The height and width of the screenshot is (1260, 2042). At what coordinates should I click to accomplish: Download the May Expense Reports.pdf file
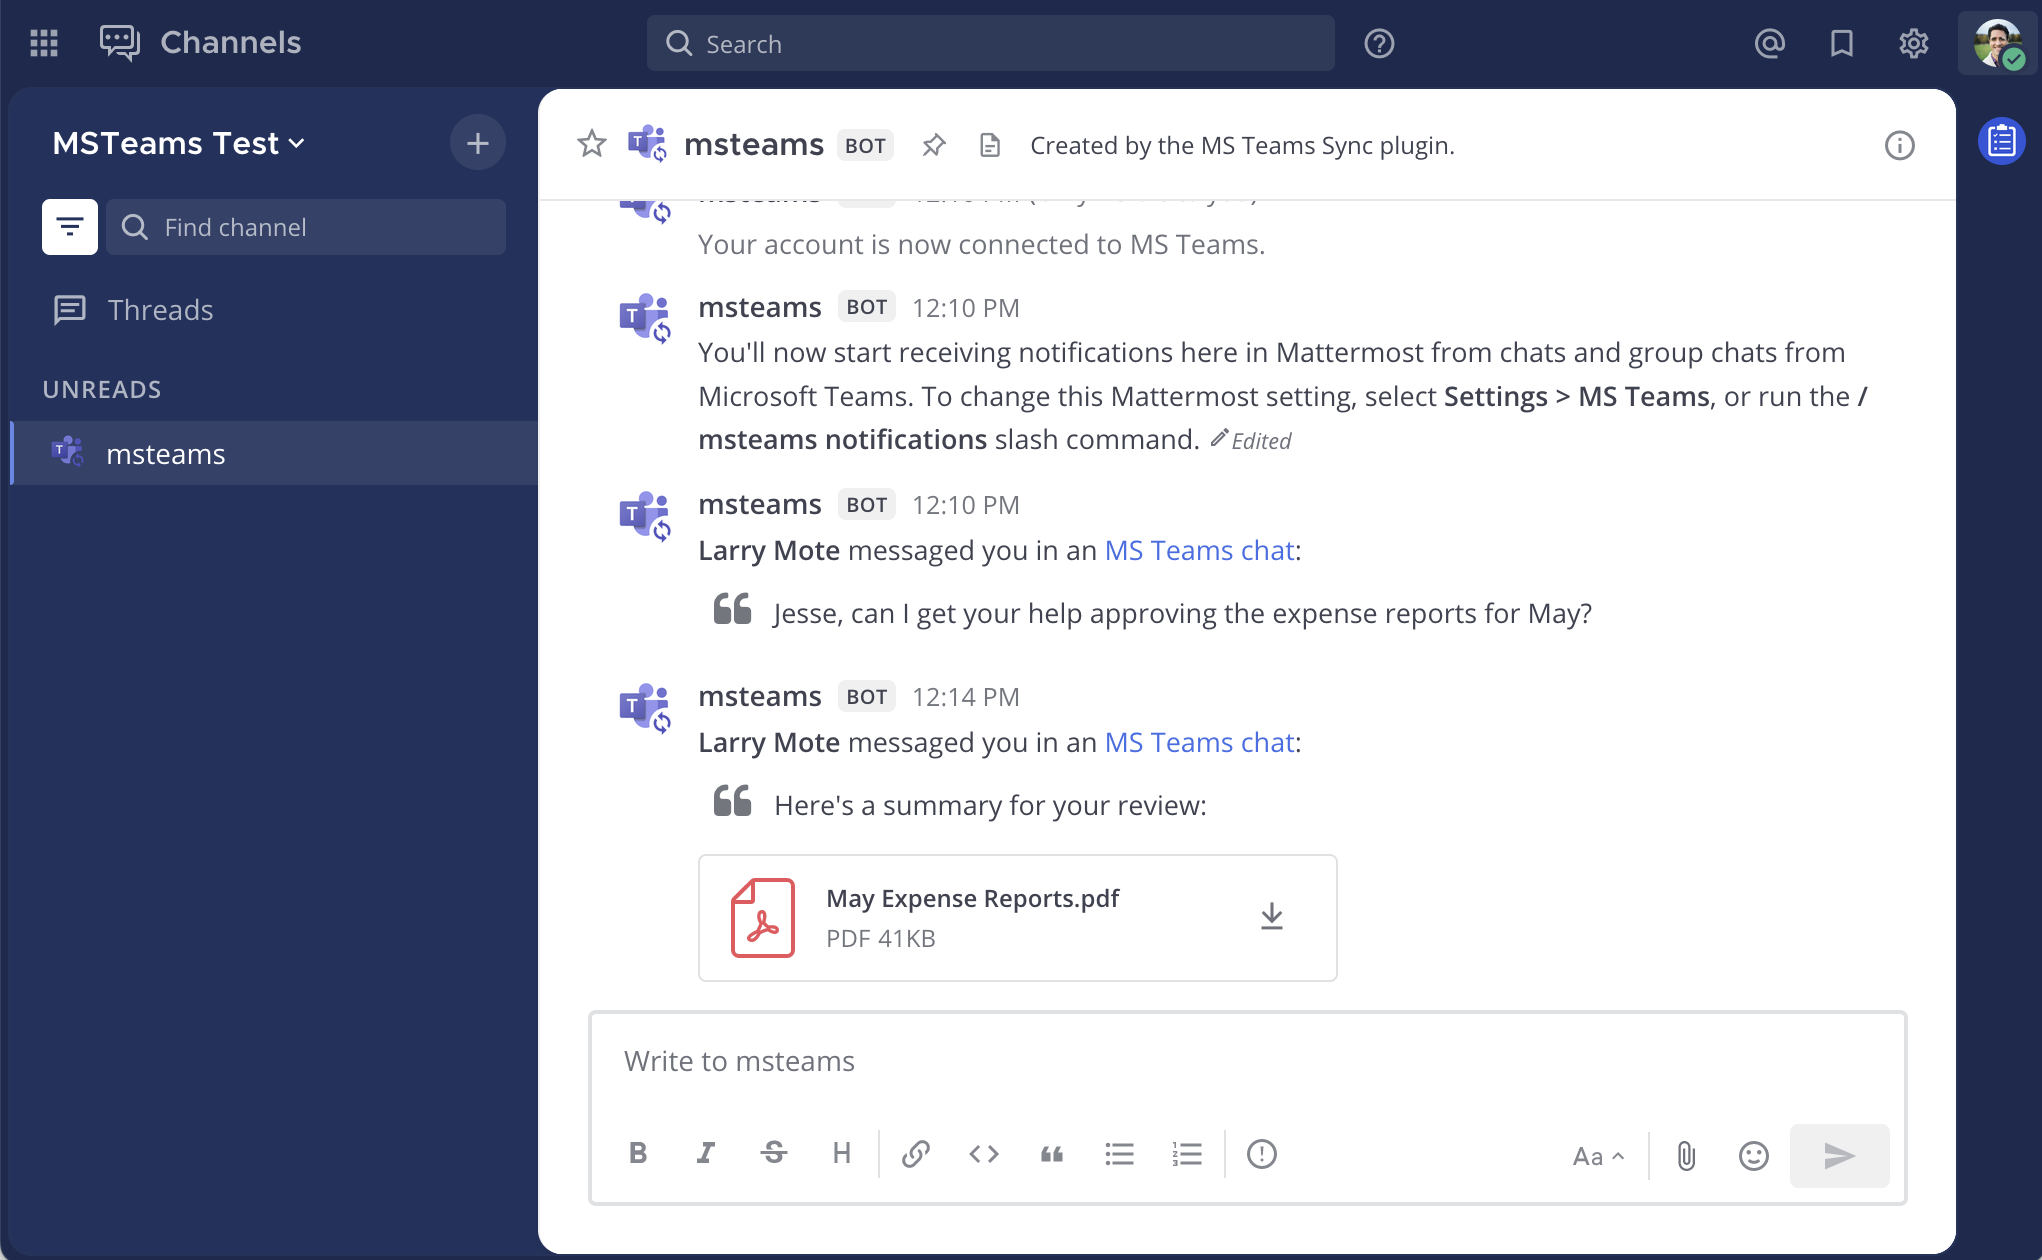[1269, 916]
